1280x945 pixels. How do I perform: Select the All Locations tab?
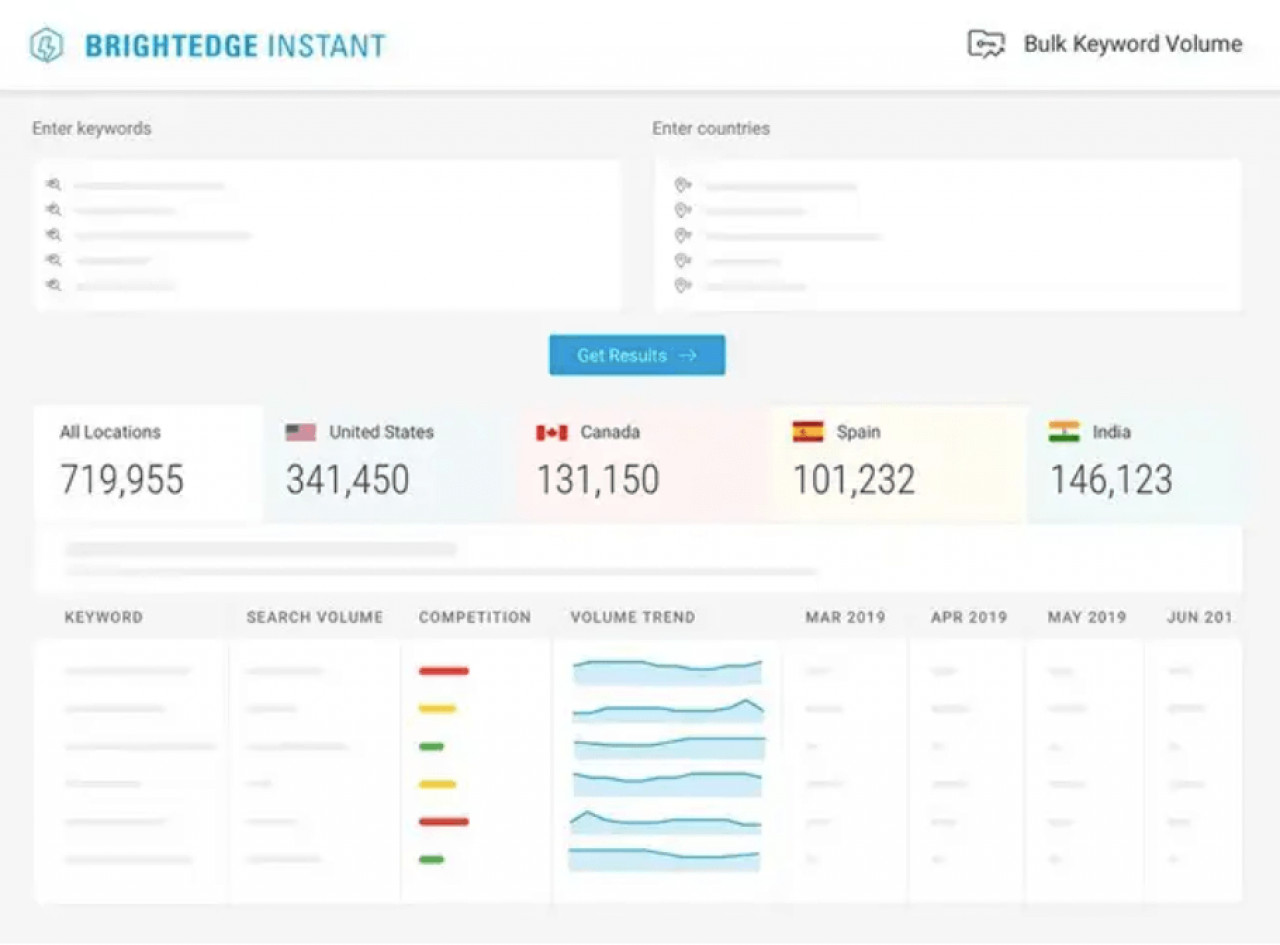pyautogui.click(x=148, y=464)
